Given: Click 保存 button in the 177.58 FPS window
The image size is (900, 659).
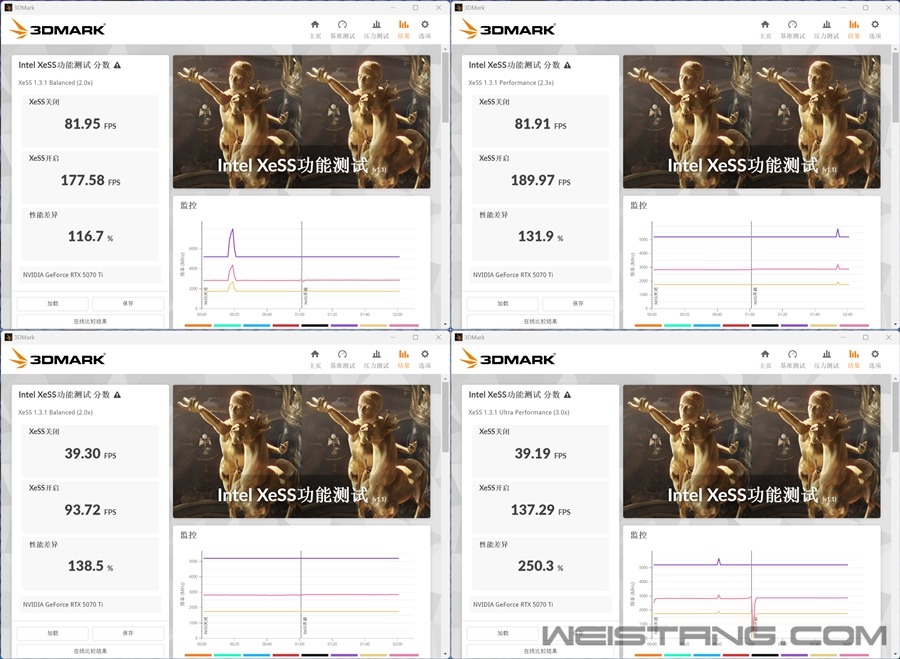Looking at the screenshot, I should (x=128, y=303).
